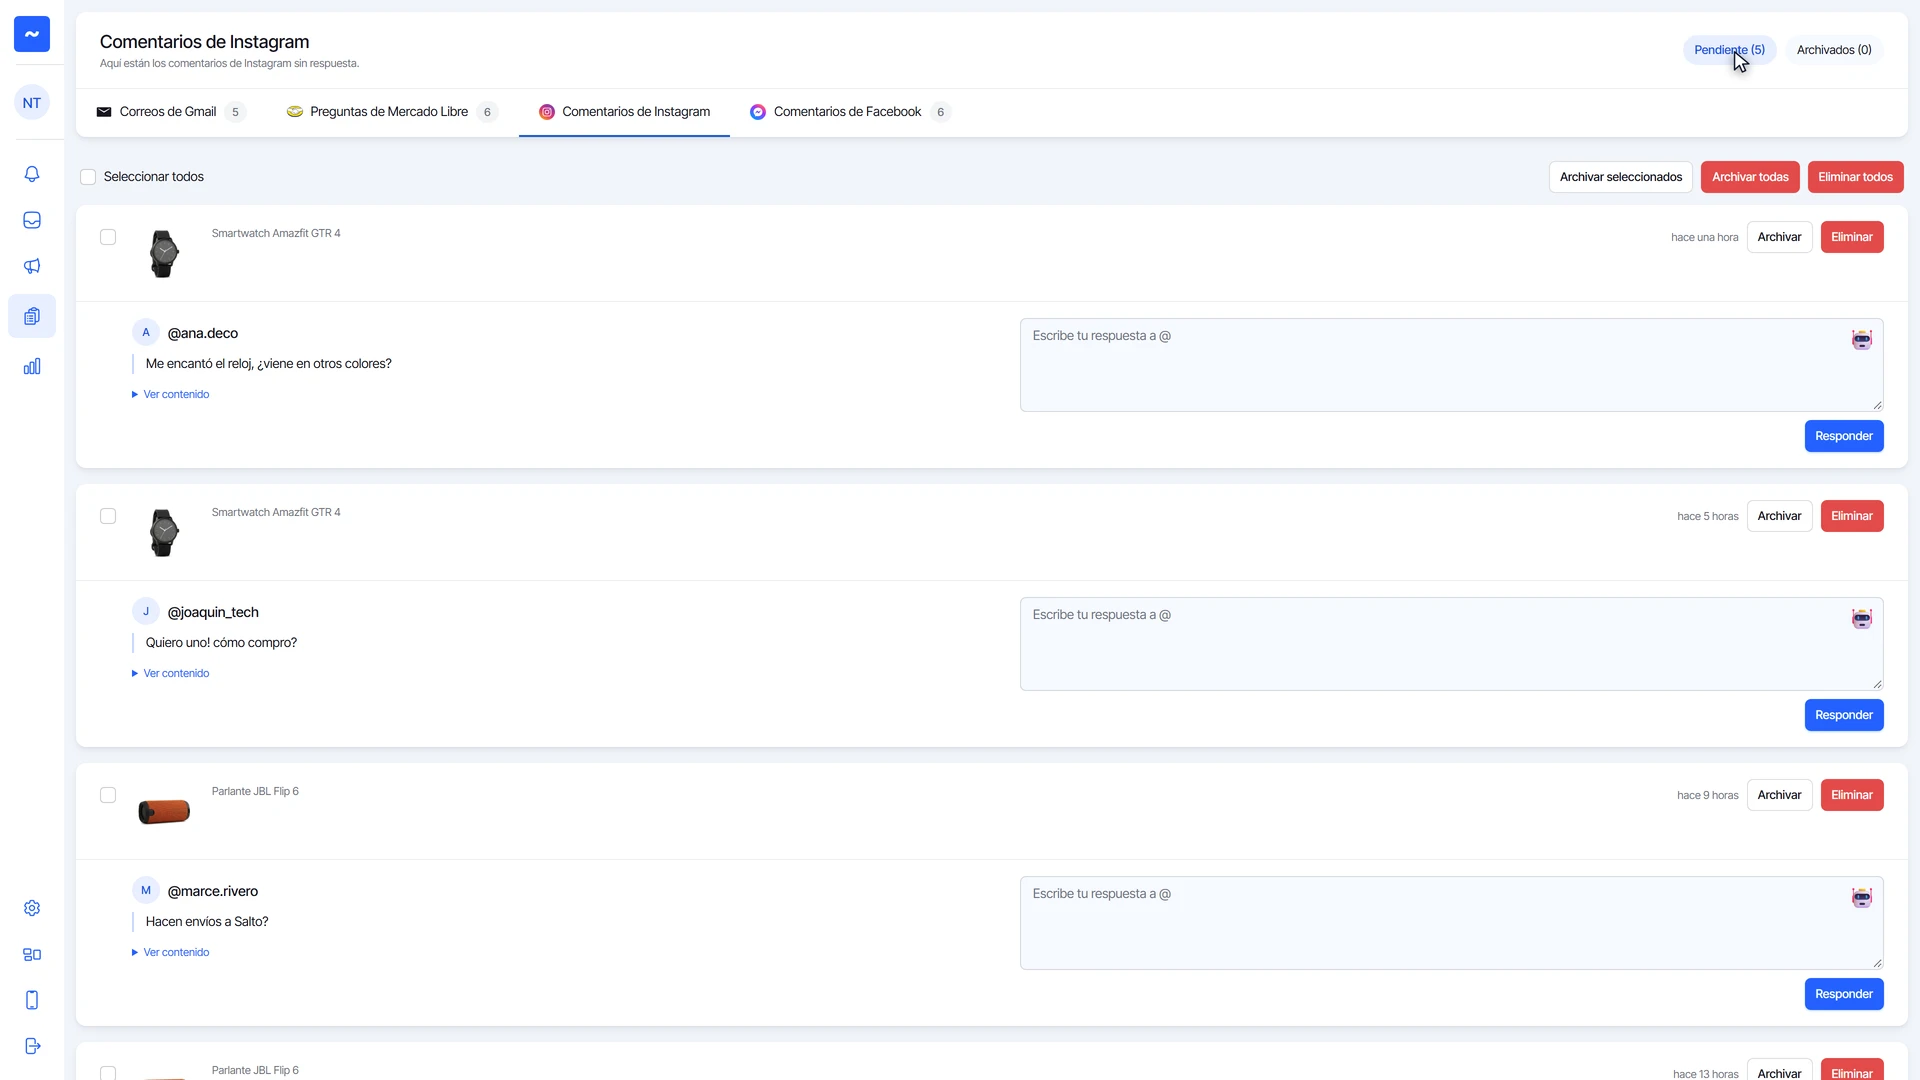Click the logout icon in sidebar
The height and width of the screenshot is (1080, 1920).
(32, 1046)
